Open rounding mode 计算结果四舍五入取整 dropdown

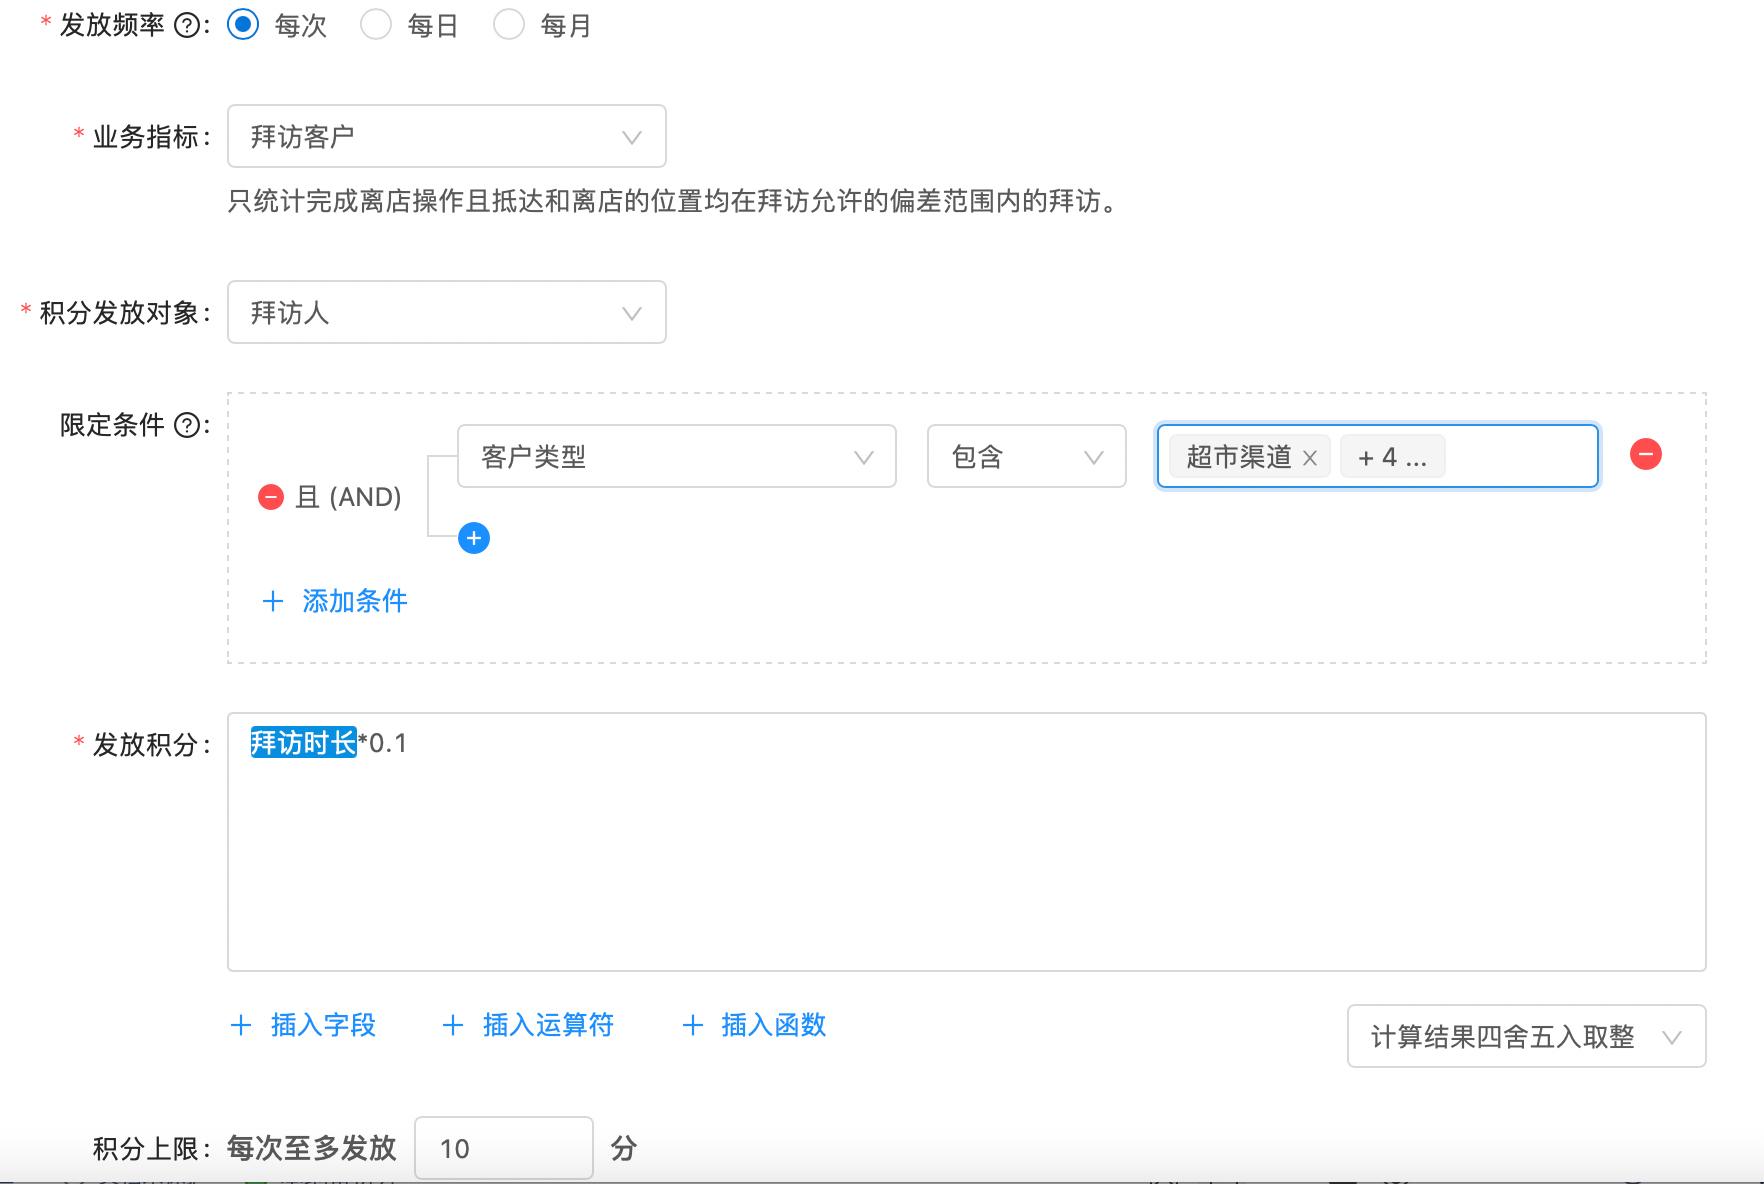[1525, 1037]
